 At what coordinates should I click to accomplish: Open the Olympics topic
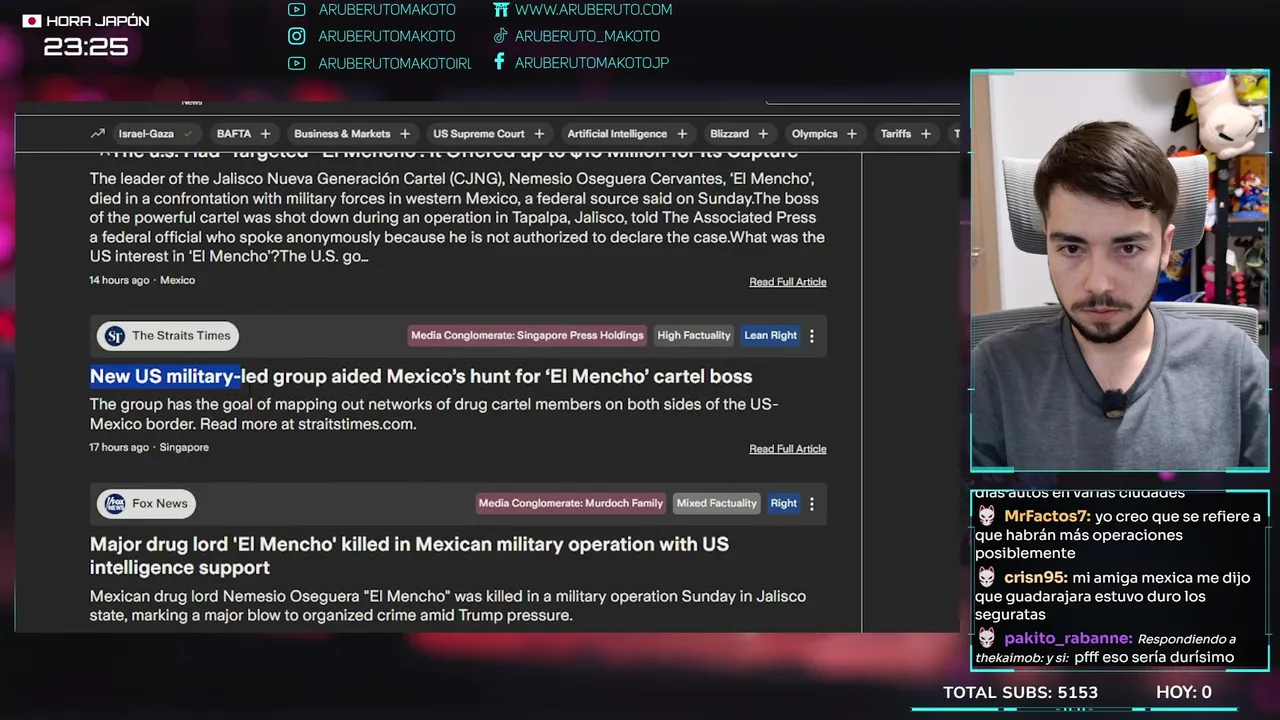pos(814,134)
